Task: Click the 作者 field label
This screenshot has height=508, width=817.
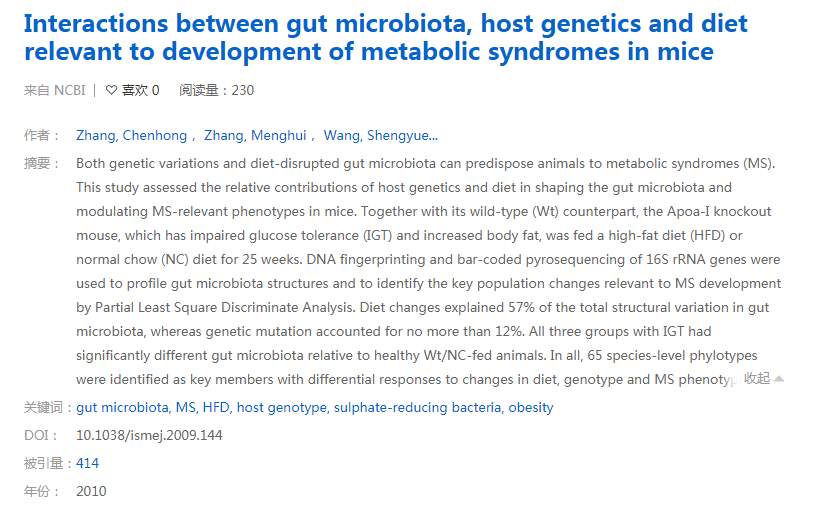Action: tap(40, 136)
